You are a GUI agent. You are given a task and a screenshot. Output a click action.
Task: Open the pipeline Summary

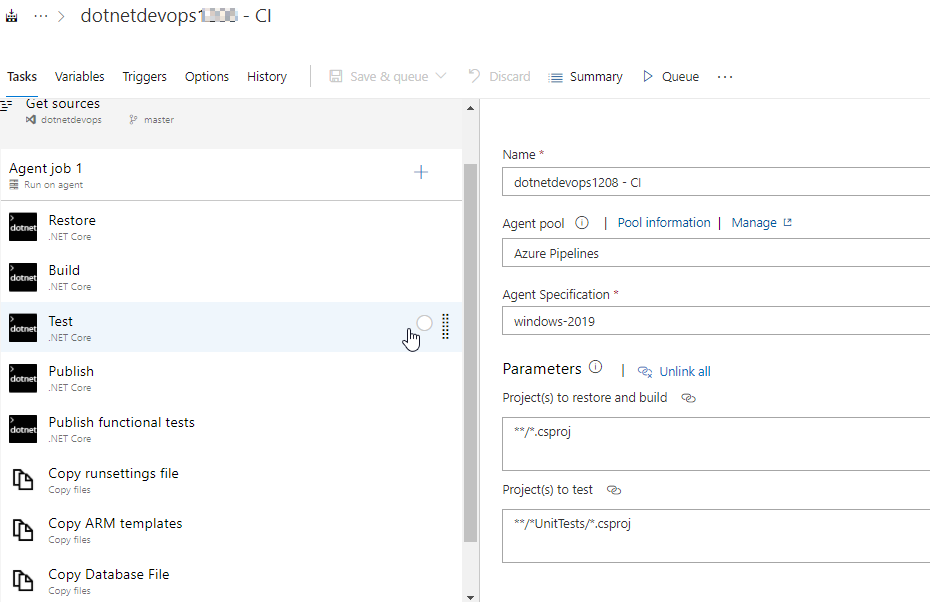coord(586,77)
